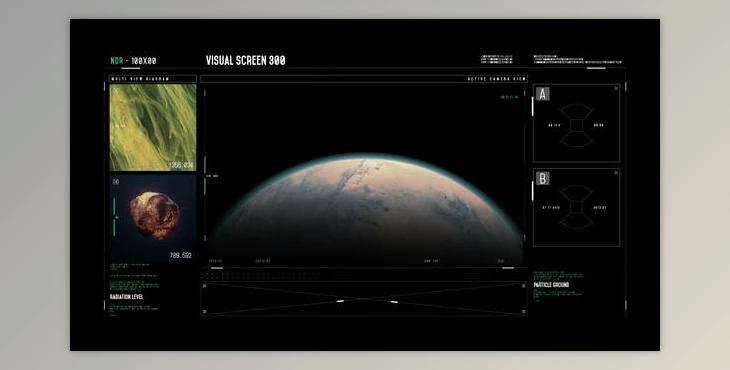Click the small corner icon in panel B

click(x=616, y=173)
